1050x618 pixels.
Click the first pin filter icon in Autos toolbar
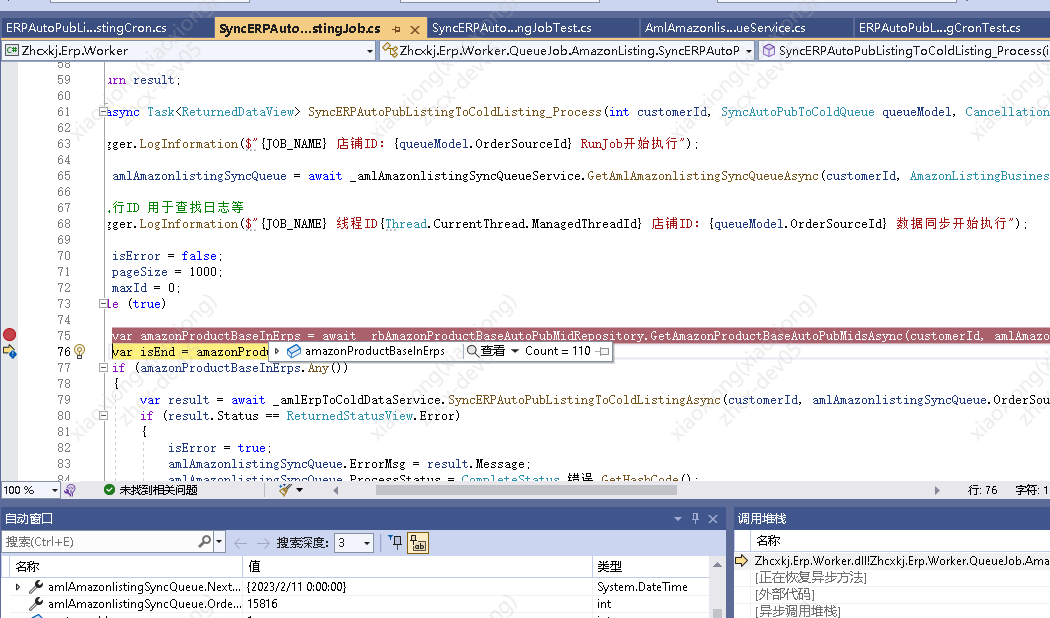(x=396, y=542)
